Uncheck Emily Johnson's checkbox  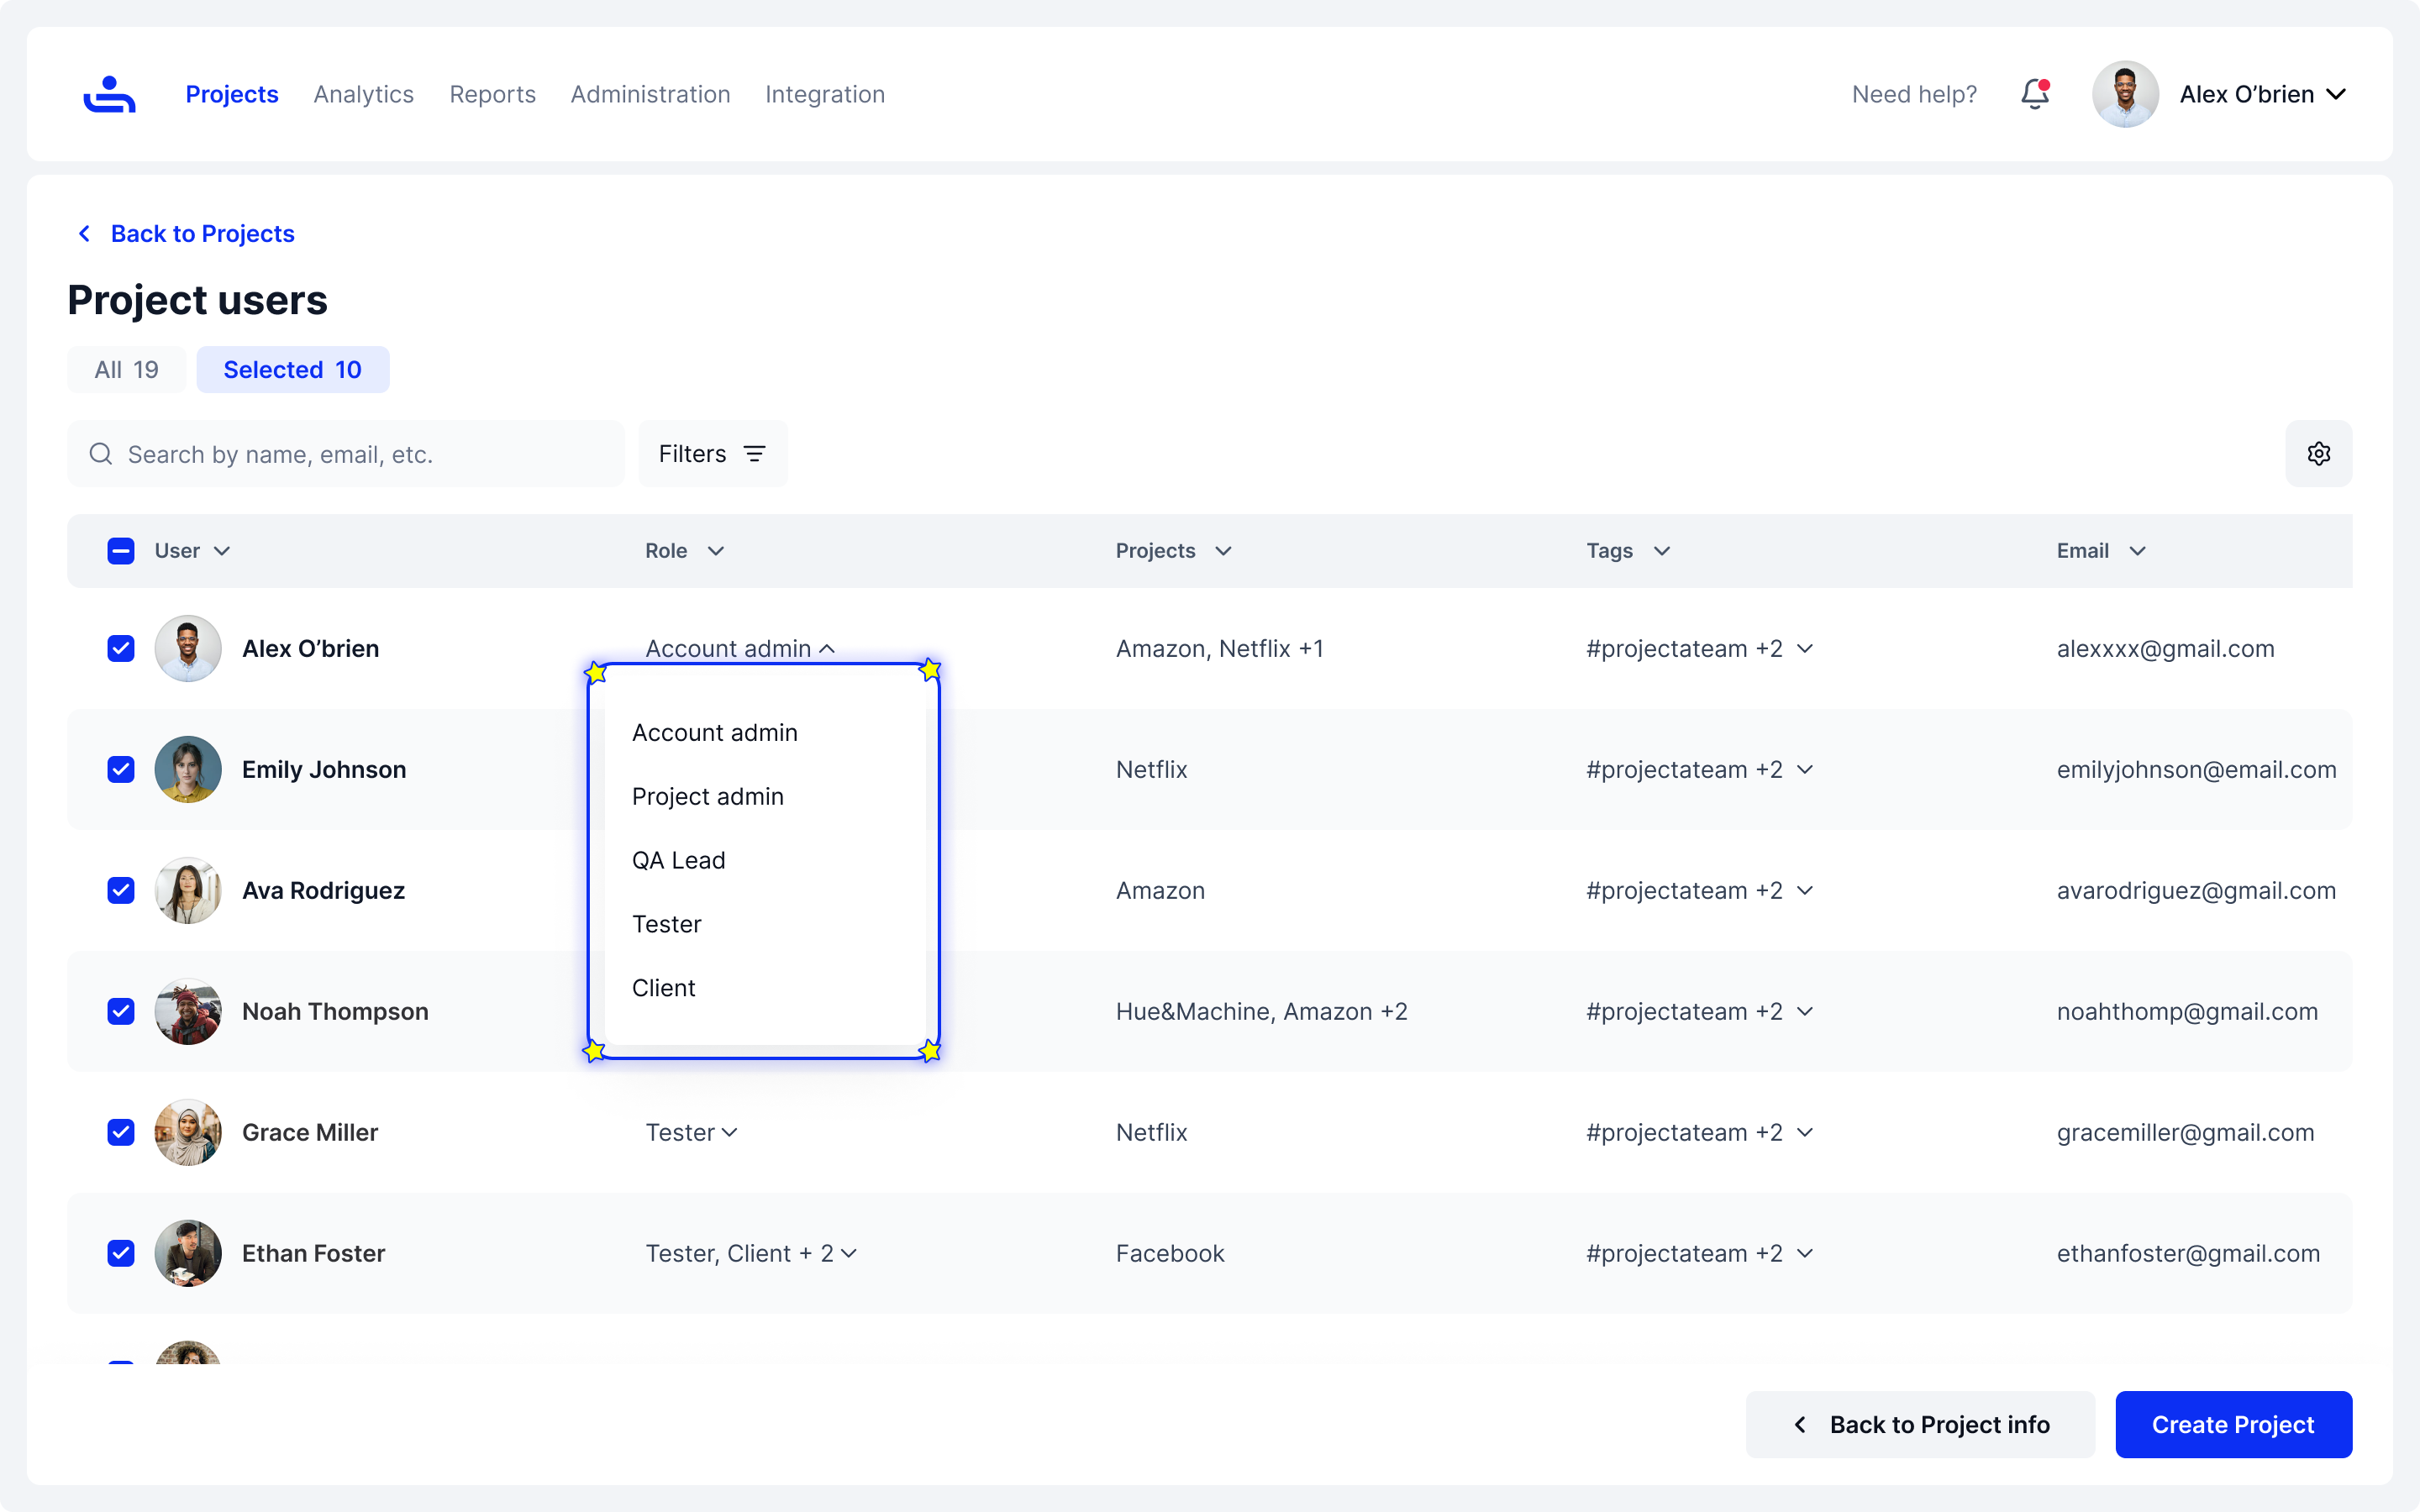tap(121, 769)
